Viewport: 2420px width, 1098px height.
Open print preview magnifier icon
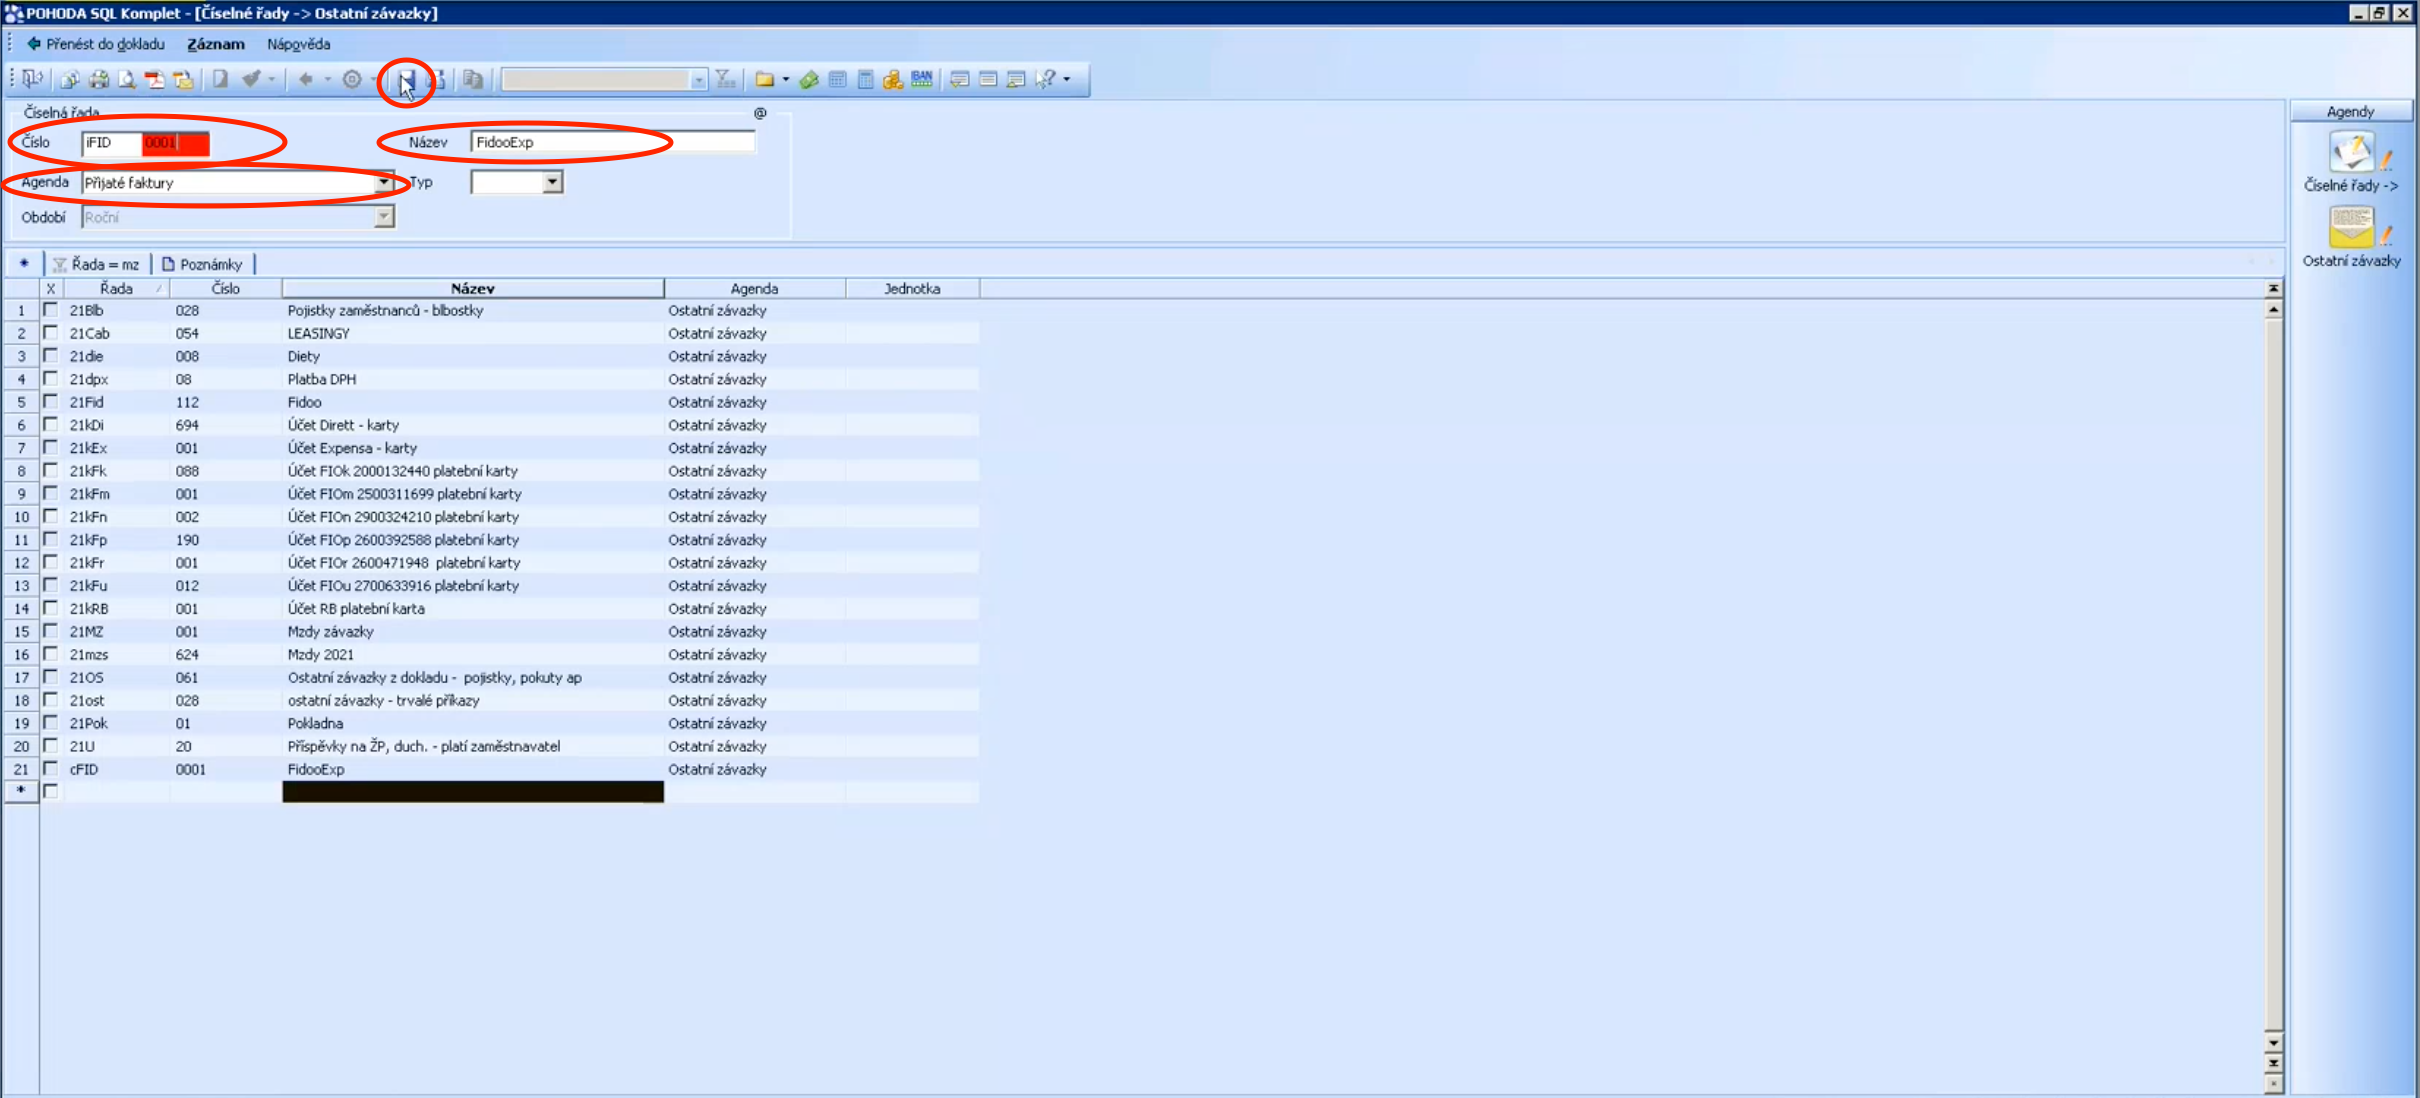coord(127,79)
